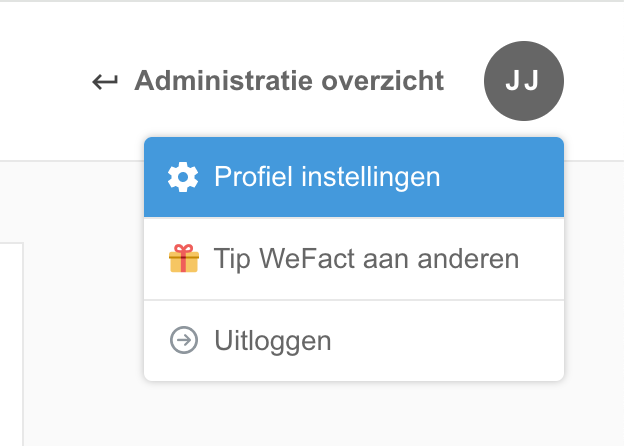Open Profiel instellingen from the menu

326,177
